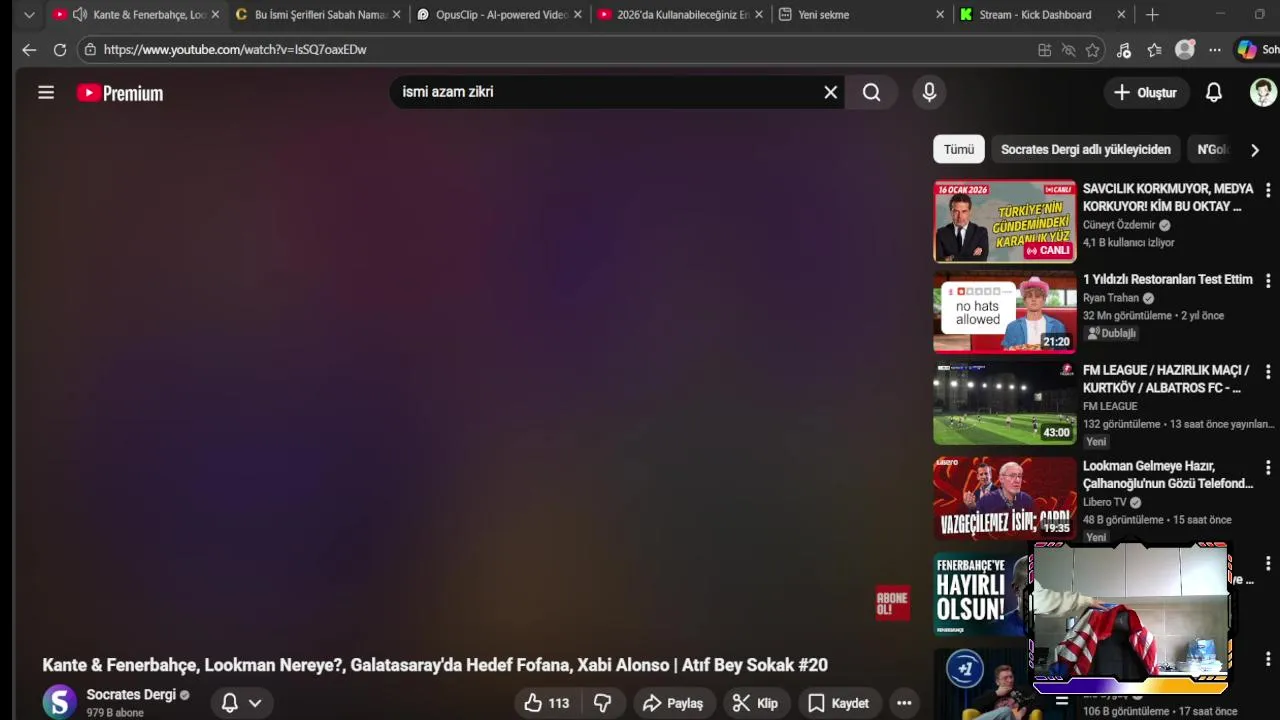This screenshot has width=1280, height=720.
Task: Show more filter chips with the right arrow
Action: pos(1254,150)
